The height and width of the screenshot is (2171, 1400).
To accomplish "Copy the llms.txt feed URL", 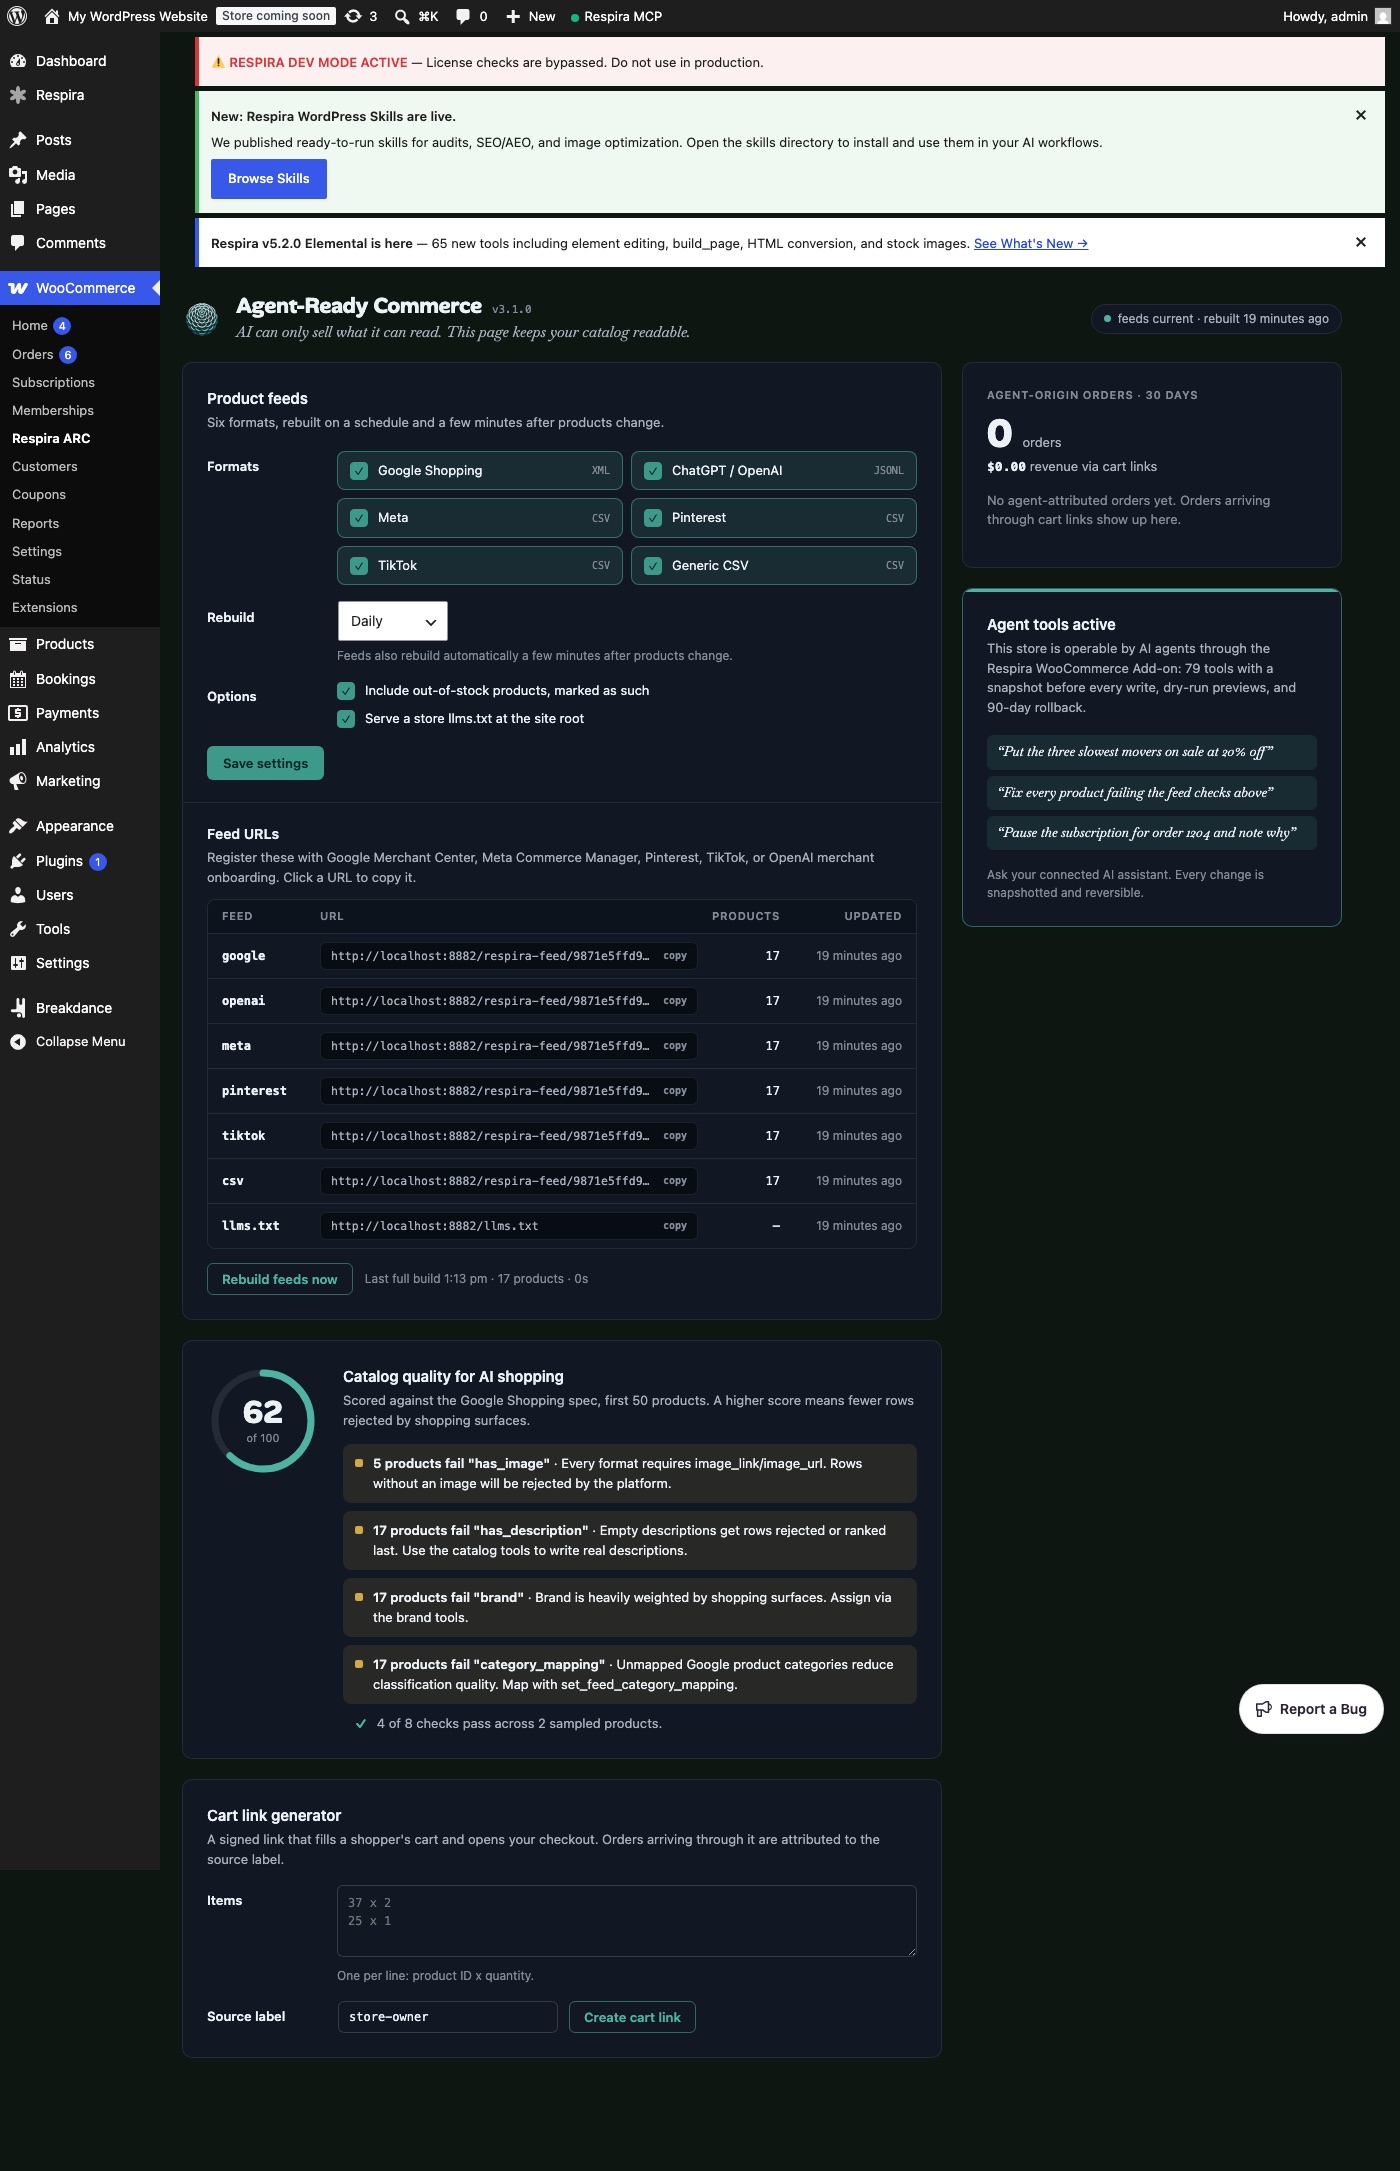I will click(x=675, y=1226).
